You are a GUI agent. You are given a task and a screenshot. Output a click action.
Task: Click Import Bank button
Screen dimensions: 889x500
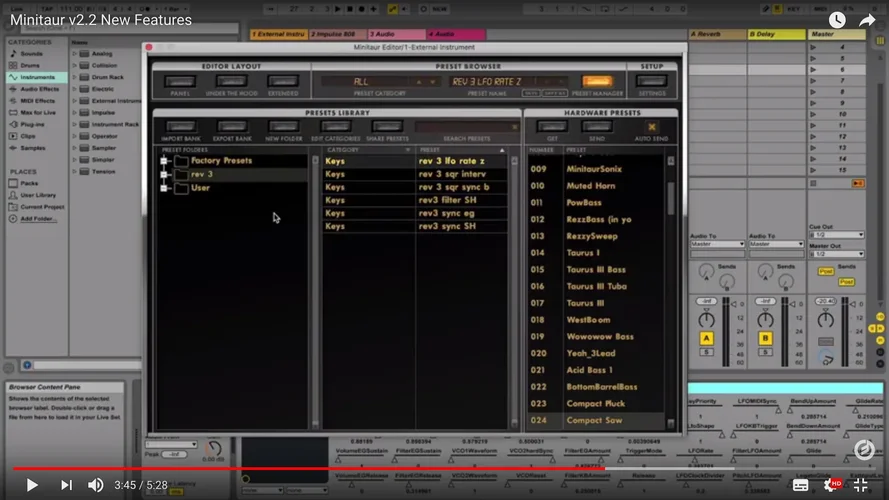click(x=181, y=126)
